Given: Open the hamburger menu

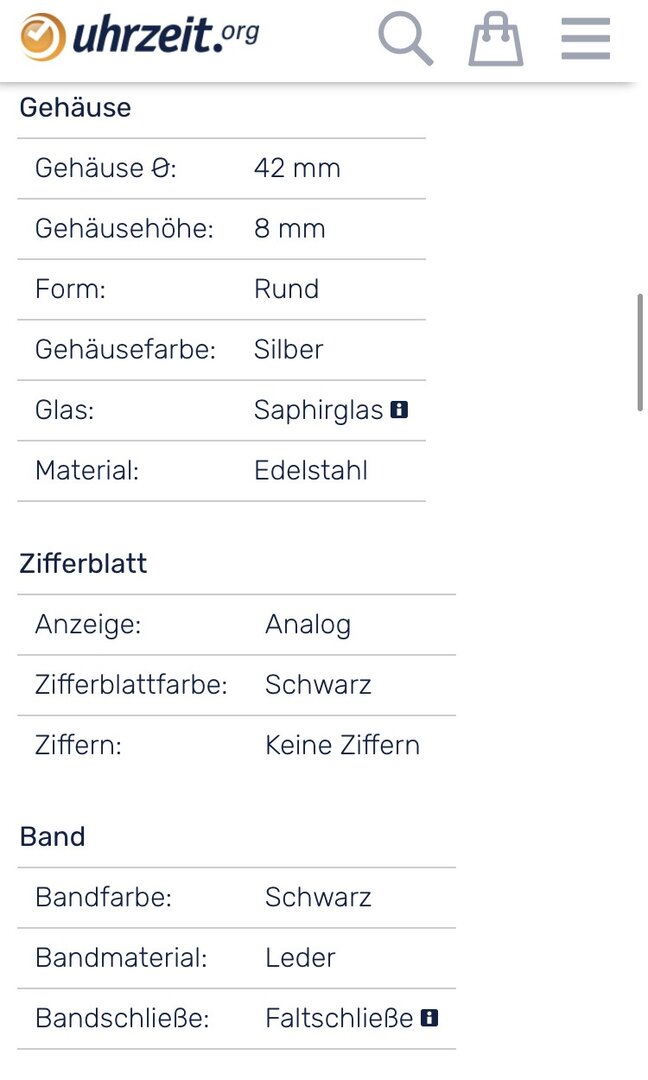Looking at the screenshot, I should point(585,39).
